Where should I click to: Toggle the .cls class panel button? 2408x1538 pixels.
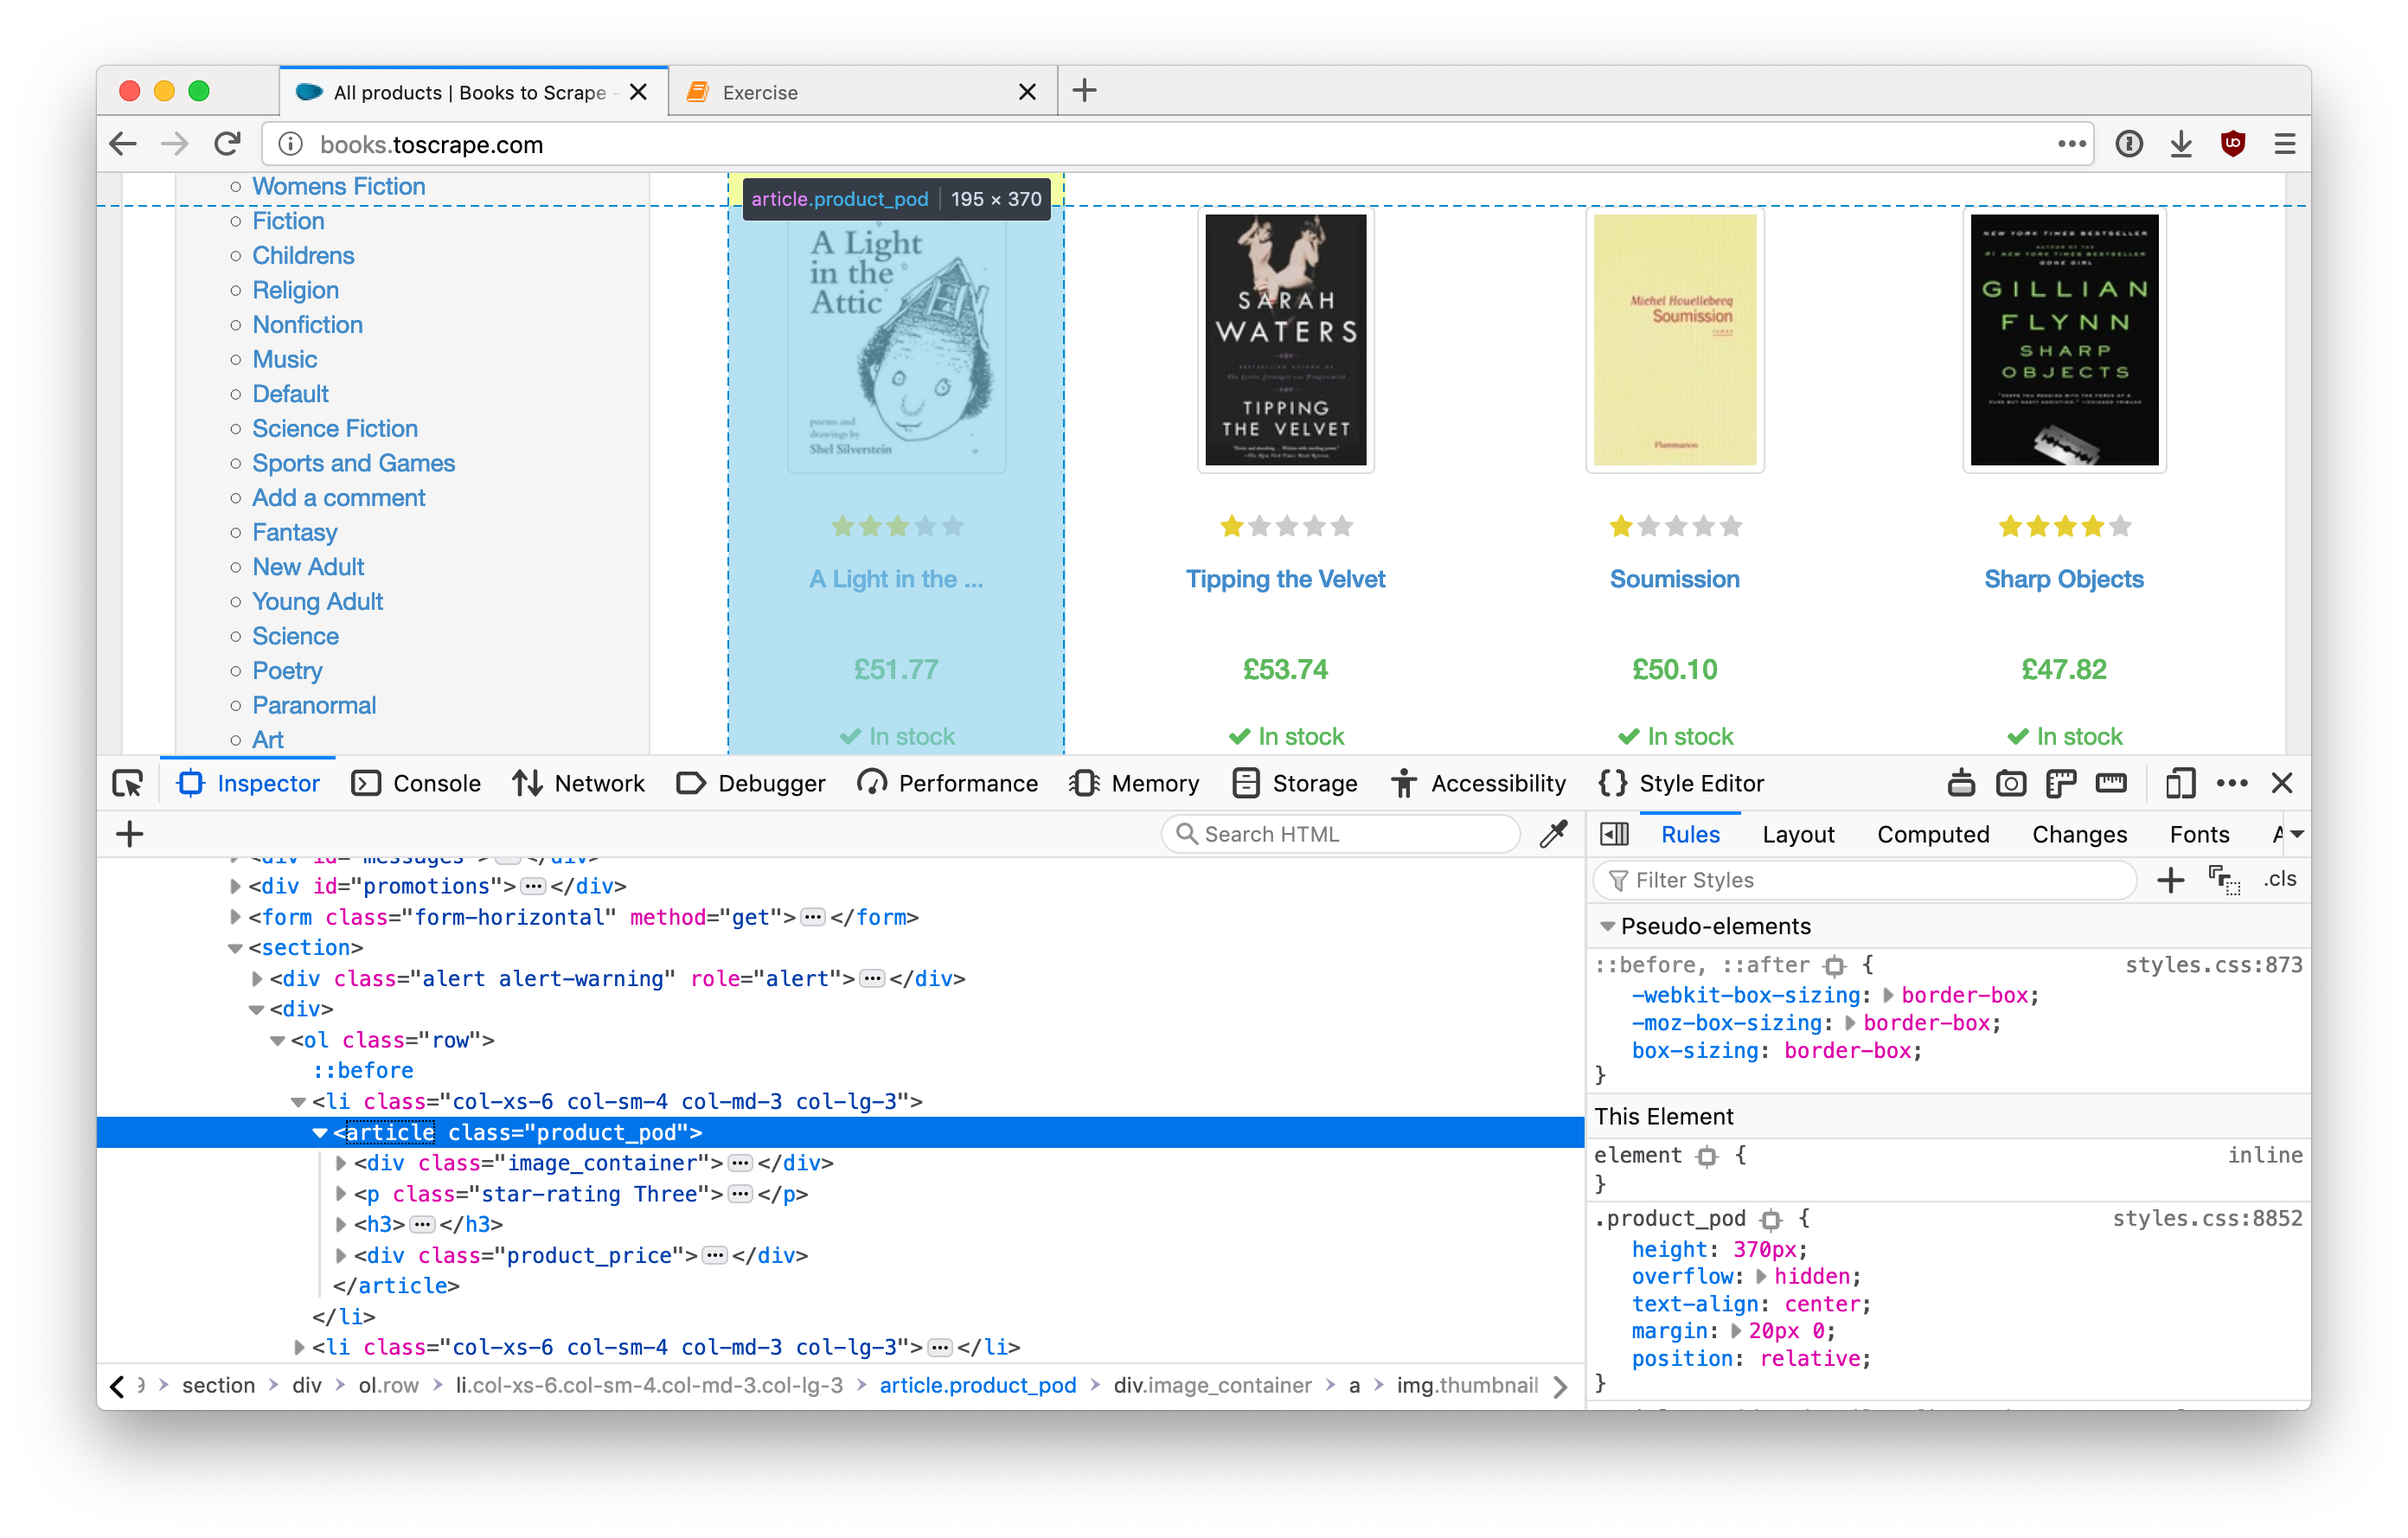(2279, 879)
